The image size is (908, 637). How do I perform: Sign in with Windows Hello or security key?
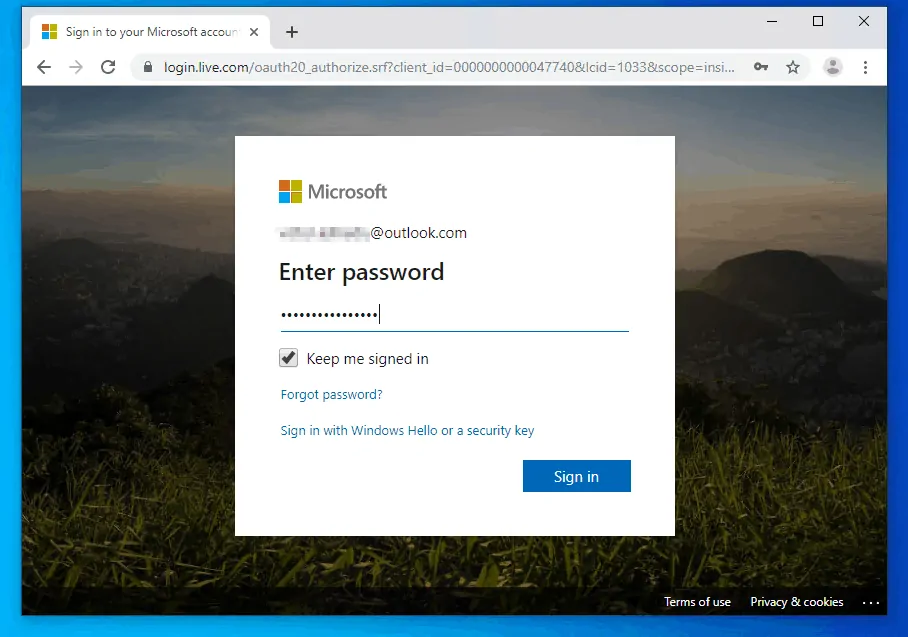[x=407, y=431]
